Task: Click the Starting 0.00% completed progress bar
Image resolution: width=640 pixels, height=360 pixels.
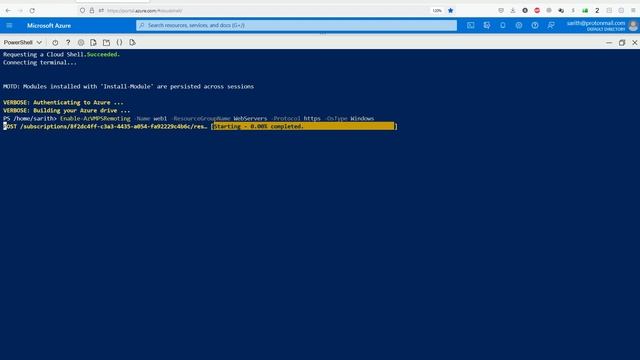Action: (x=304, y=127)
